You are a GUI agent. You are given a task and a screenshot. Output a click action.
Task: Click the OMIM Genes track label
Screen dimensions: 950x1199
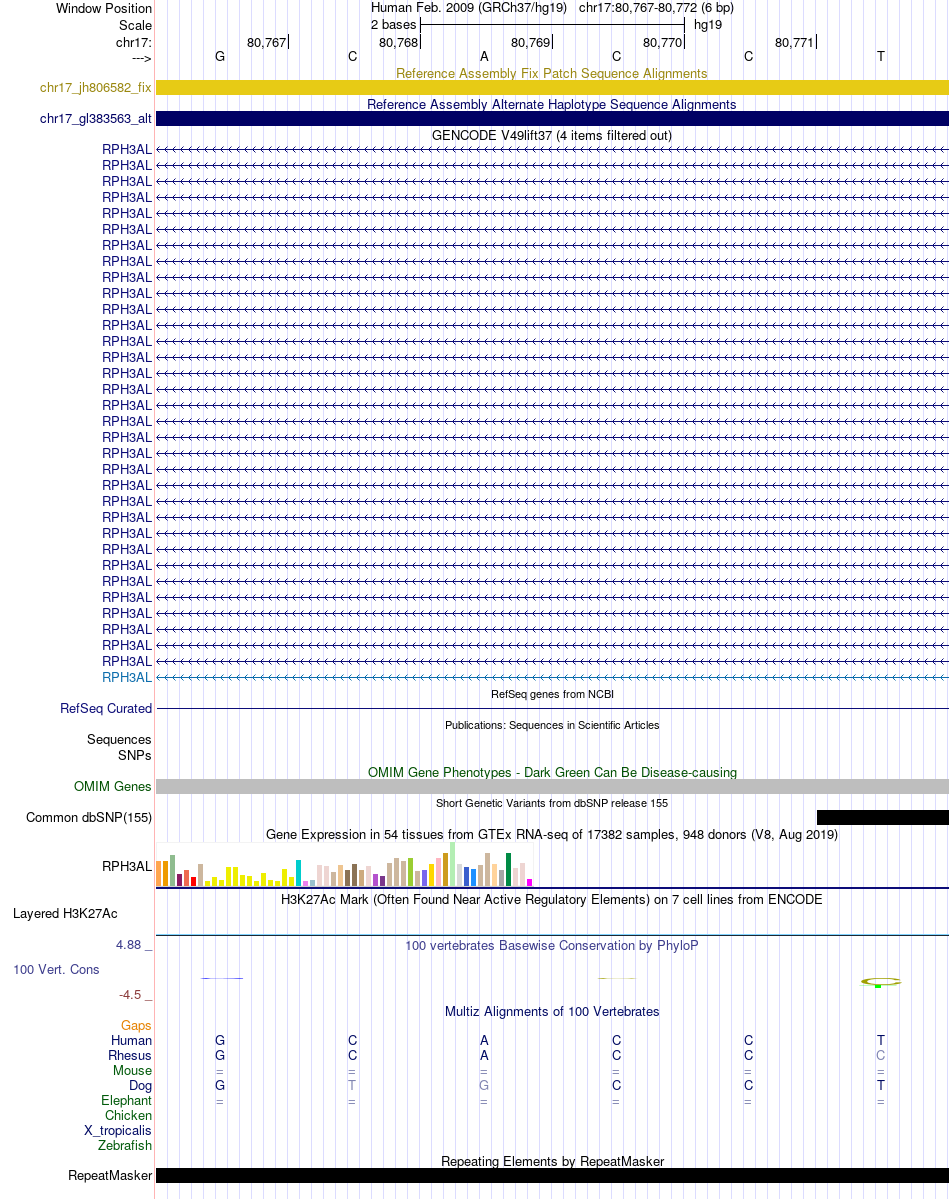112,787
